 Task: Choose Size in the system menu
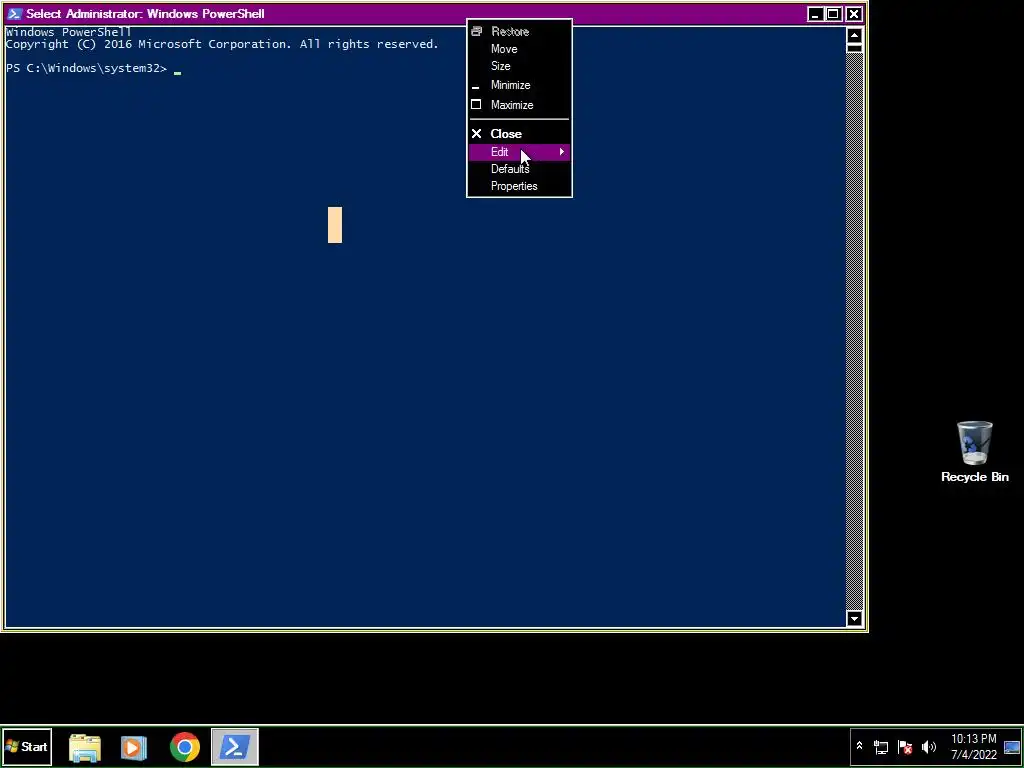click(x=519, y=66)
